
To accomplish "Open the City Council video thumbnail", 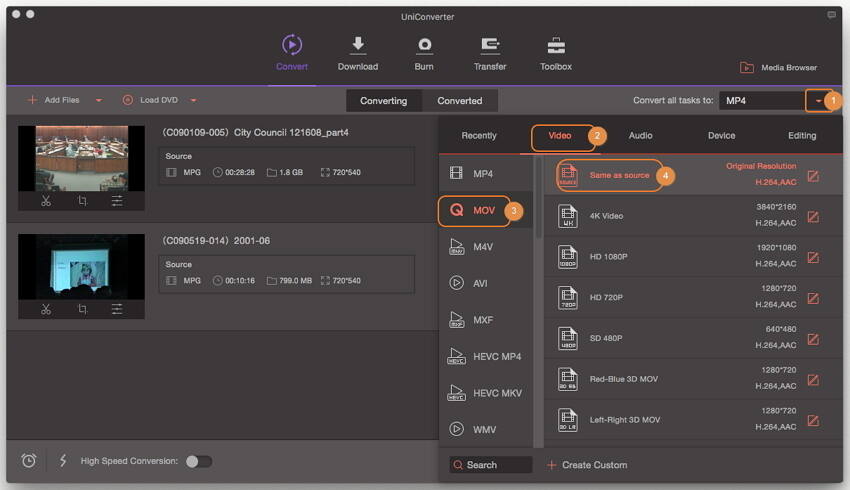I will click(x=81, y=158).
